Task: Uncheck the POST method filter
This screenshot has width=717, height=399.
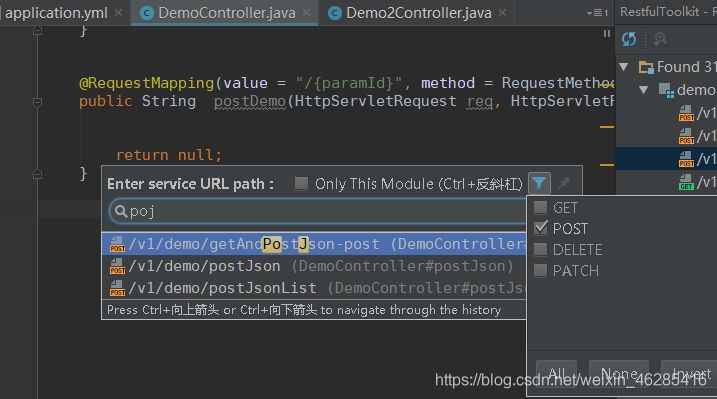Action: pyautogui.click(x=540, y=228)
